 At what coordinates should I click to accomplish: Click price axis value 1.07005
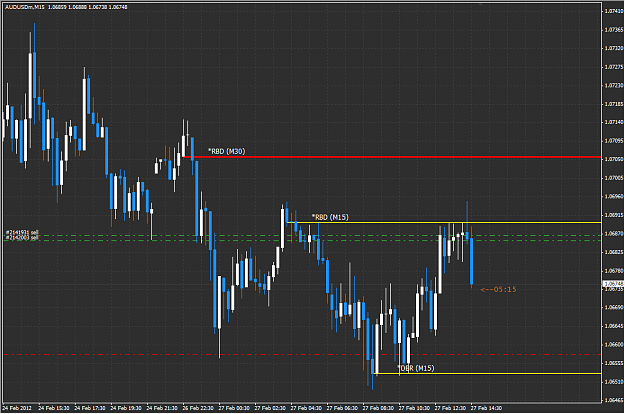click(614, 178)
